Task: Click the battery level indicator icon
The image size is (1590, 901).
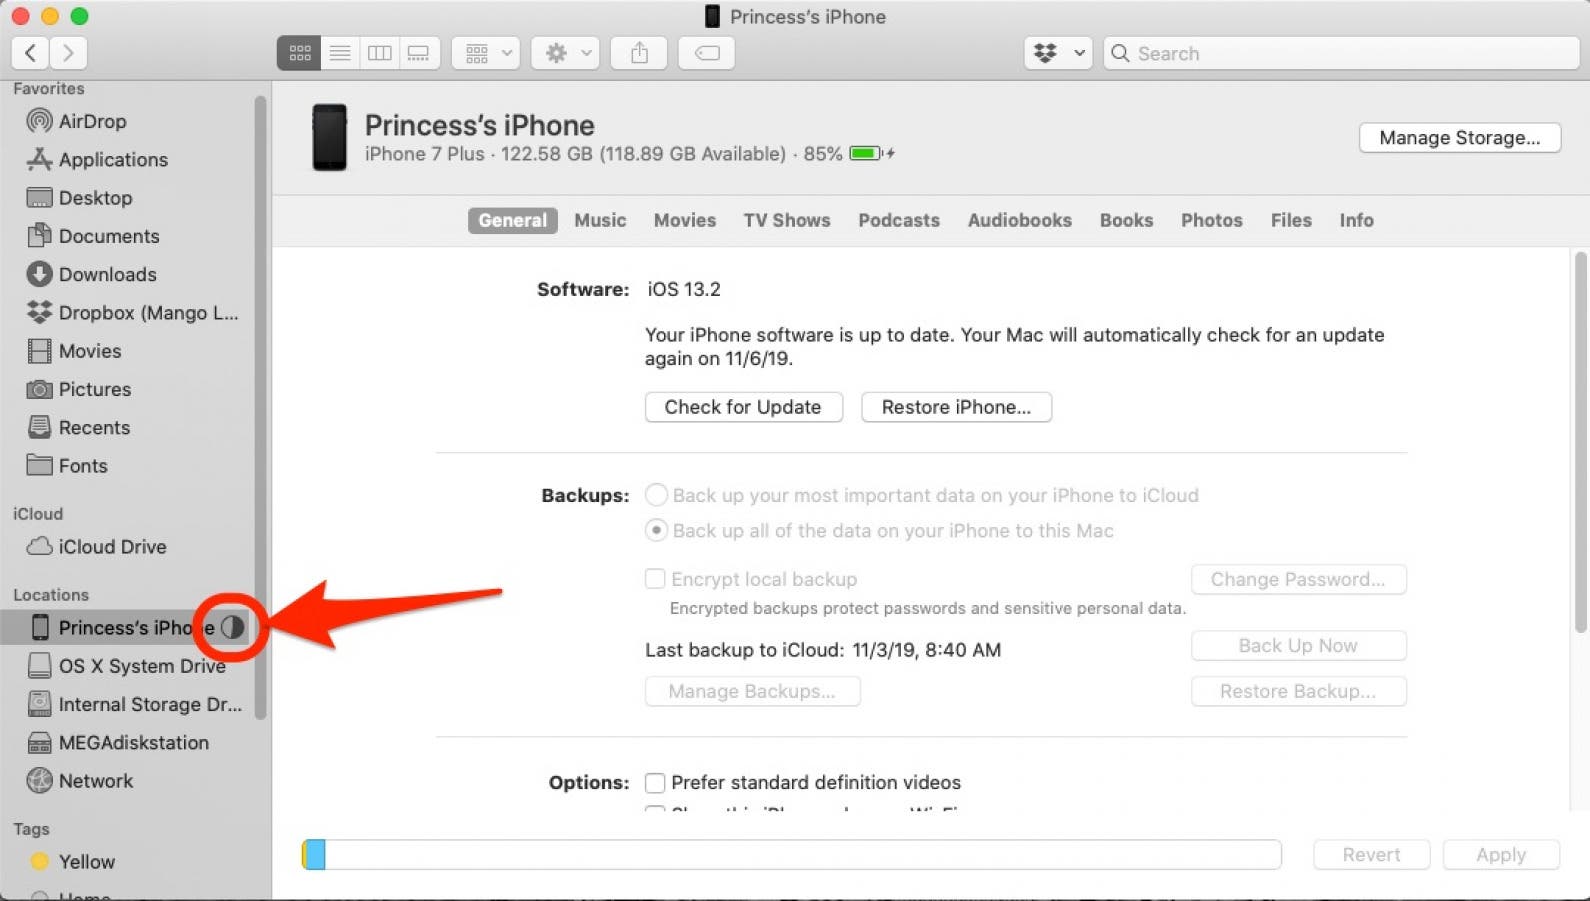Action: pyautogui.click(x=866, y=153)
